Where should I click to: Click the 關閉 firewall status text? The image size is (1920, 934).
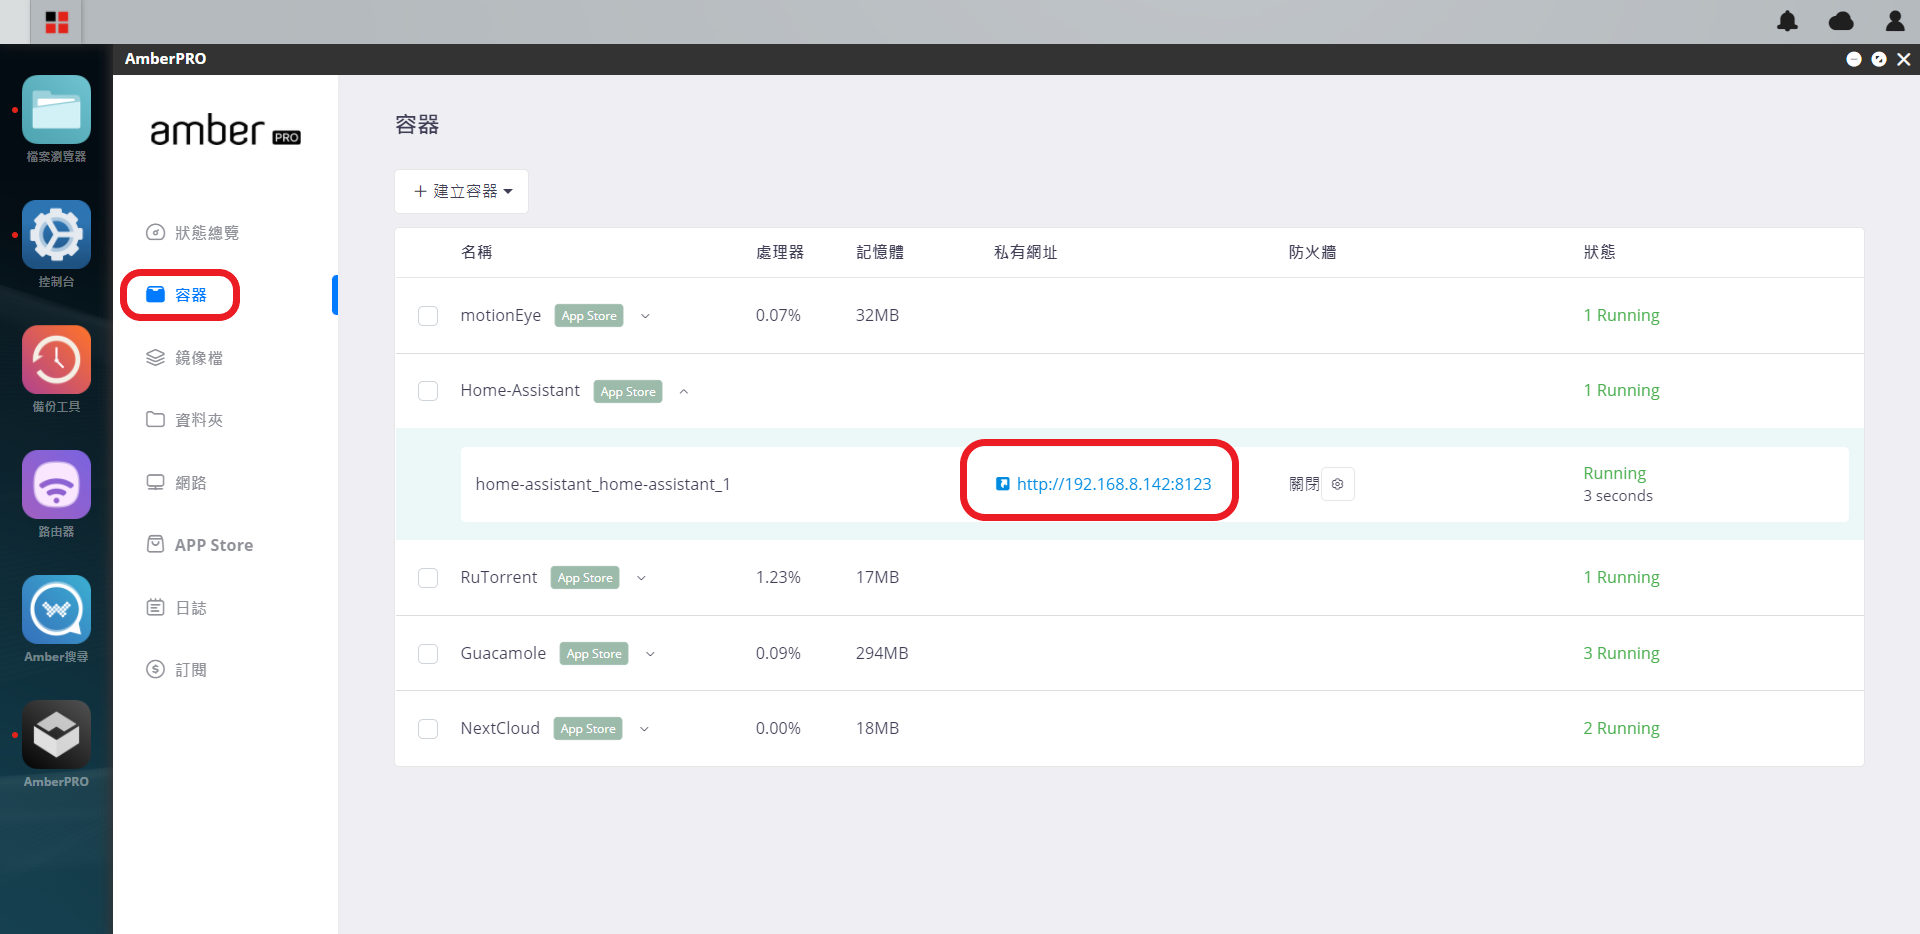[1304, 484]
